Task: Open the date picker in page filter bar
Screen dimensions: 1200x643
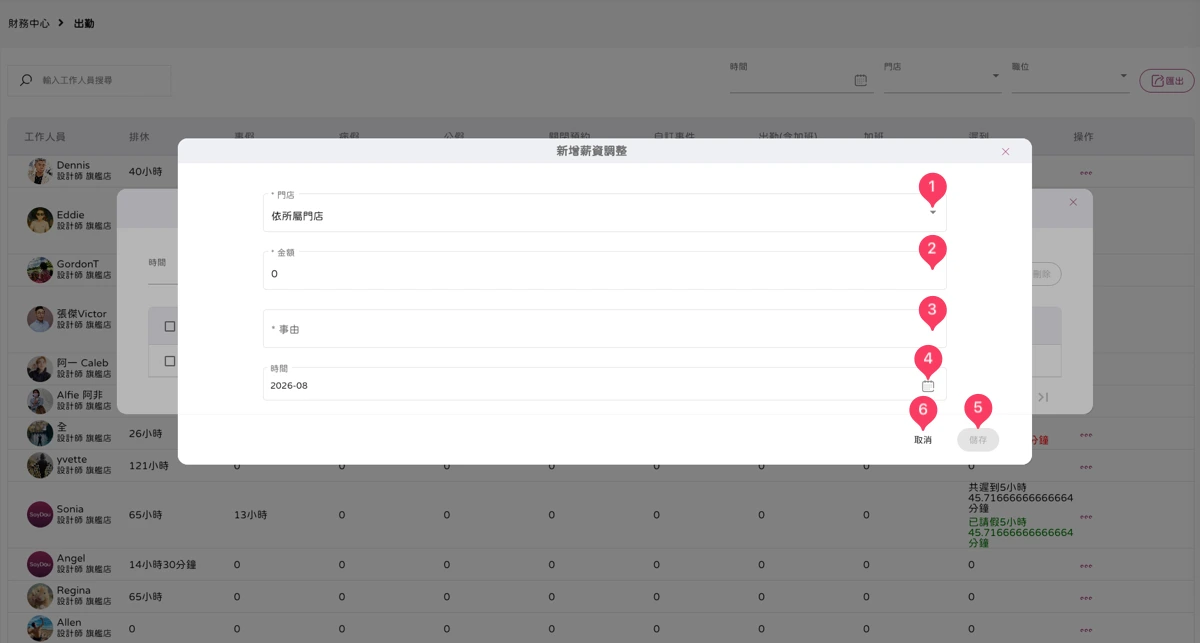Action: point(860,80)
